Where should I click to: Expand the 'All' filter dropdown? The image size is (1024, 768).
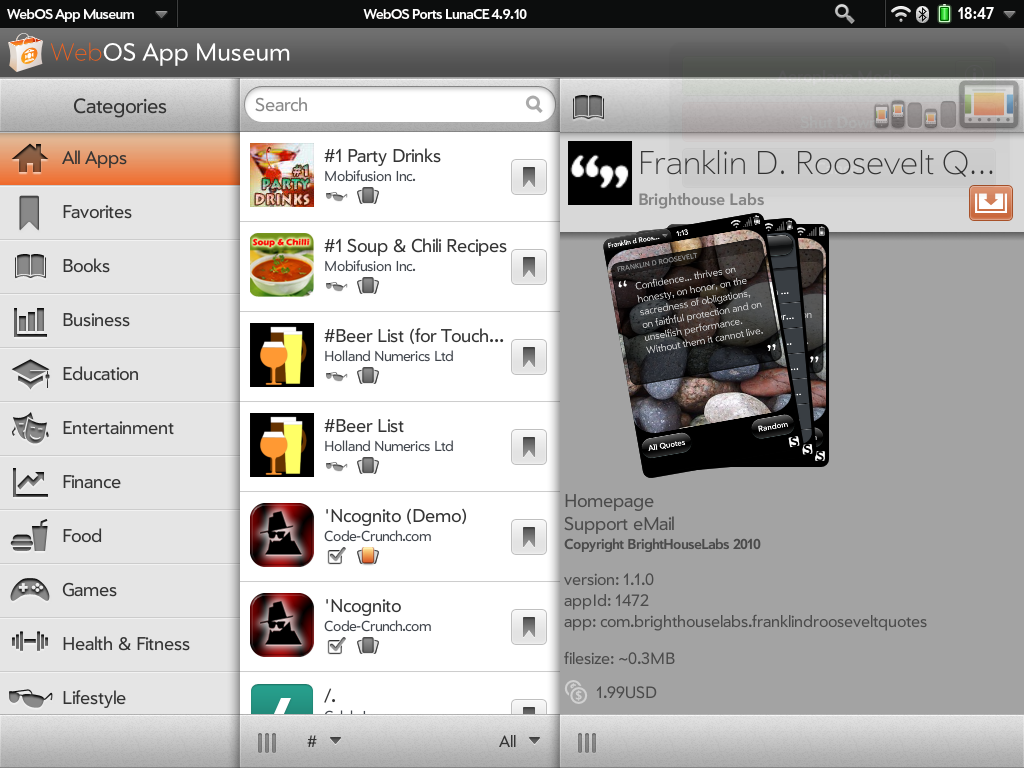click(x=519, y=741)
